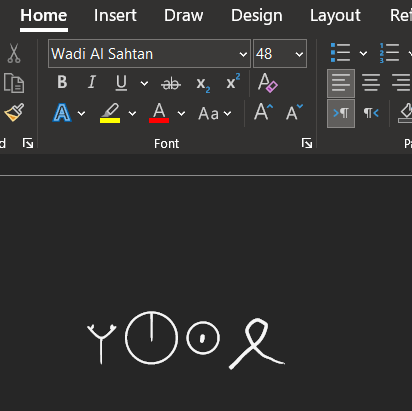
Task: Click the Y-shaped glyph in the document
Action: [102, 343]
